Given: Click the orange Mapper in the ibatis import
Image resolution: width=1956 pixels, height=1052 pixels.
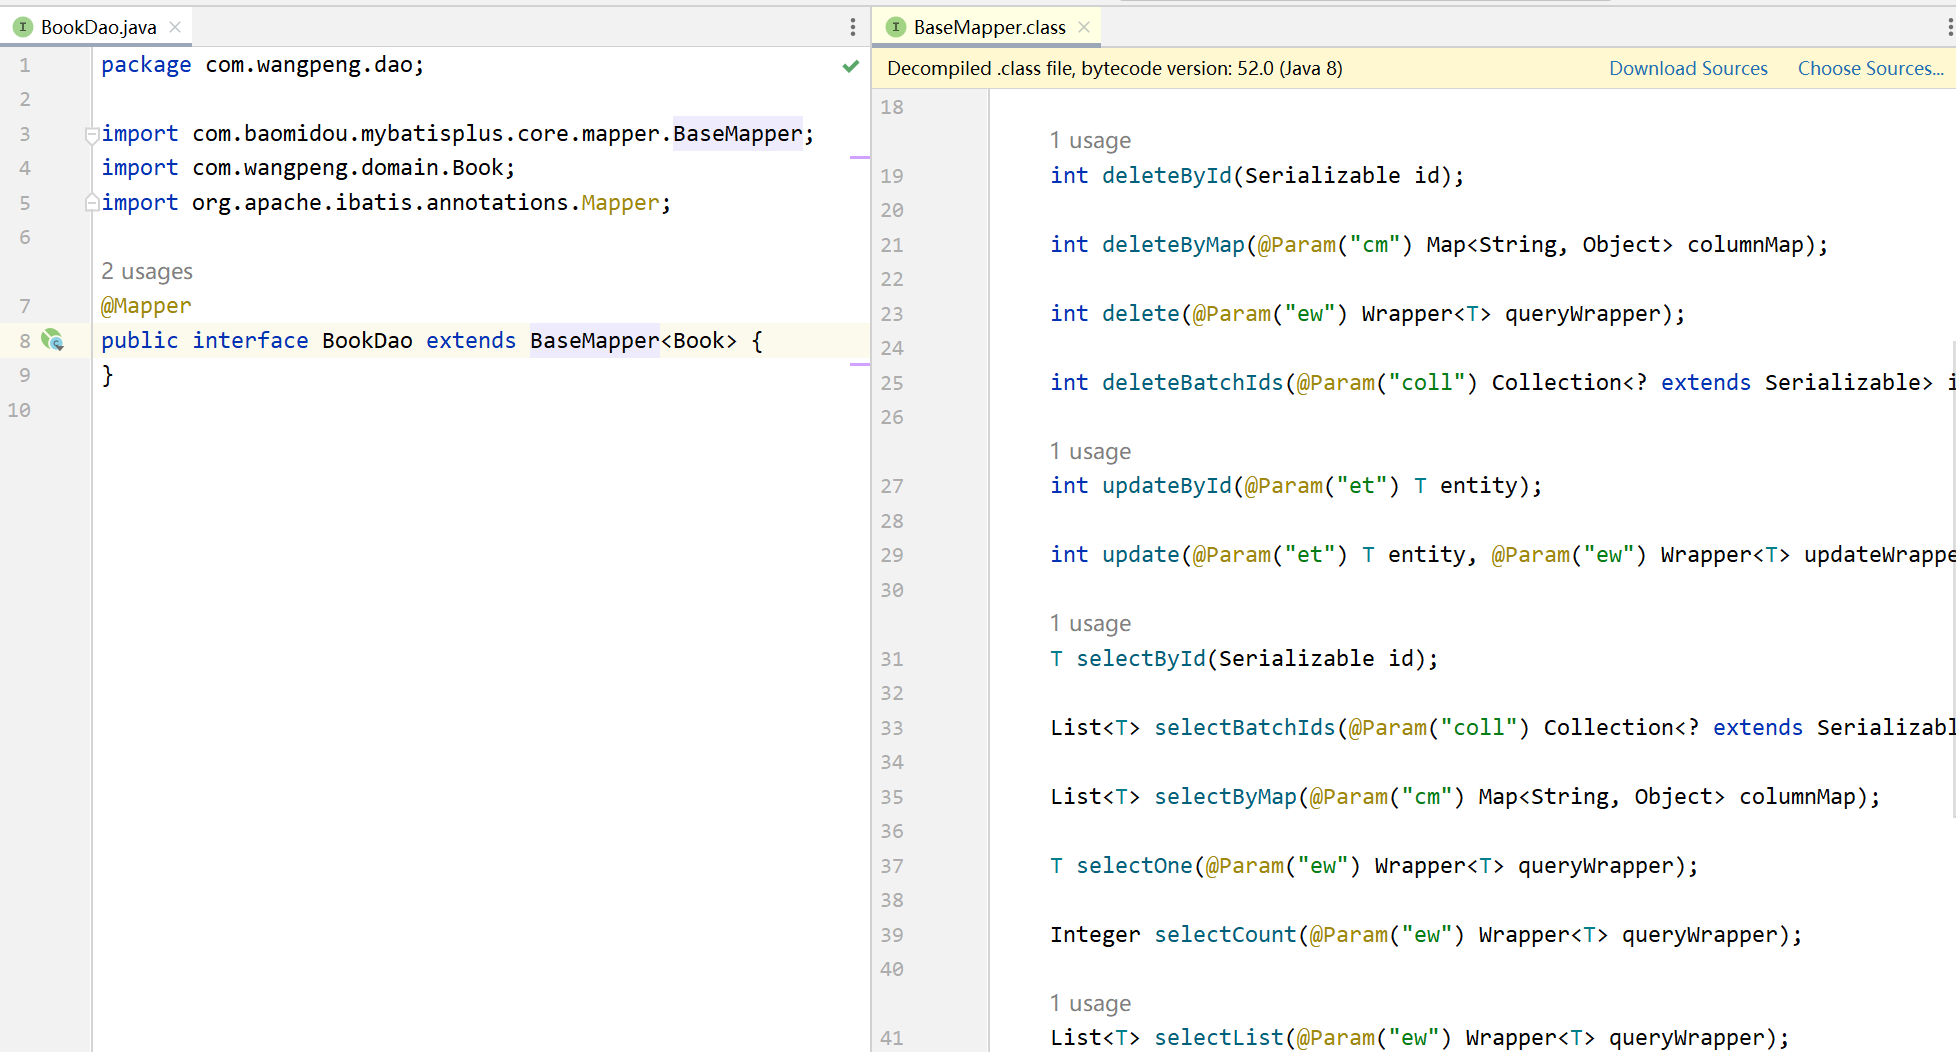Looking at the screenshot, I should 621,203.
